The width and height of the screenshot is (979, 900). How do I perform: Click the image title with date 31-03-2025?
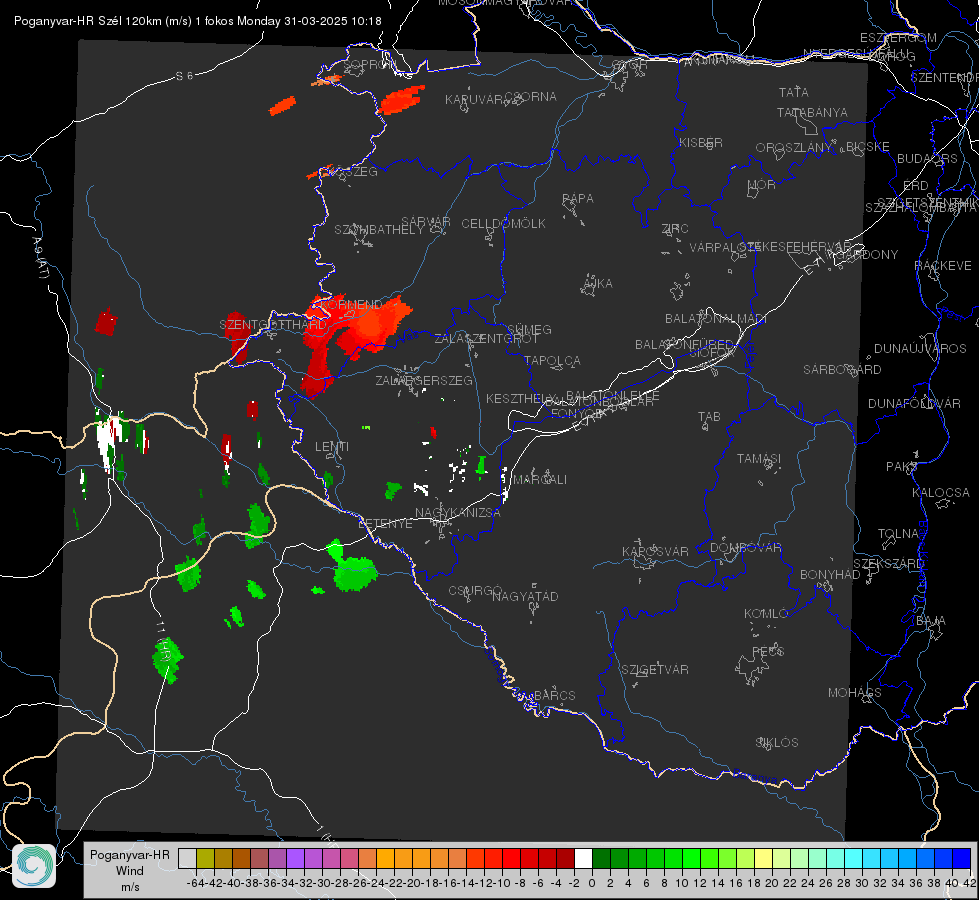pos(197,21)
